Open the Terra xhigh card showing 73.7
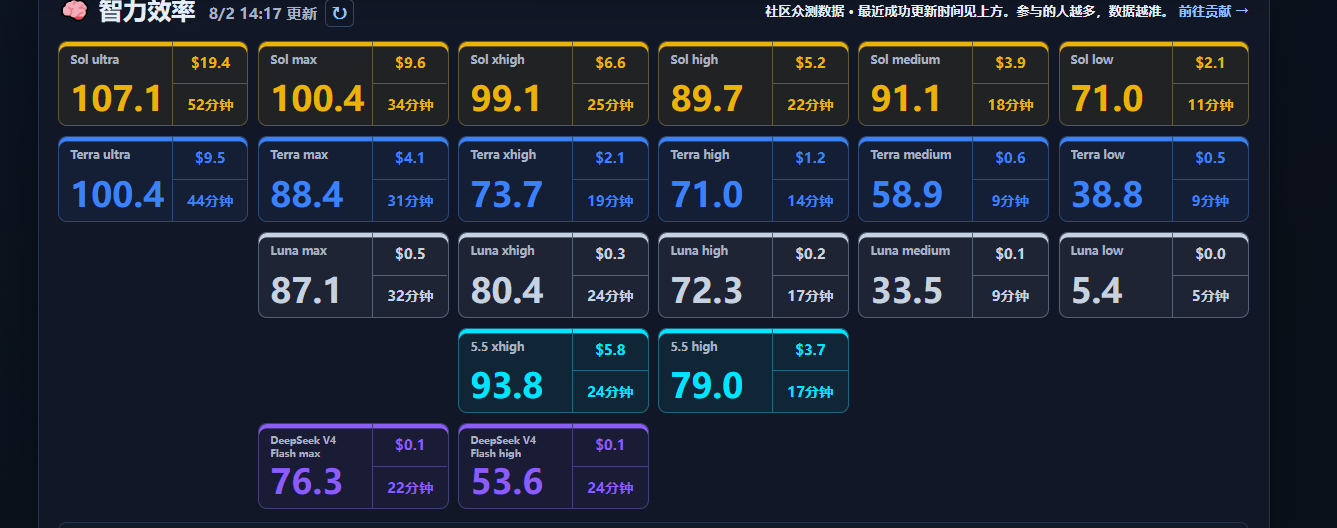Viewport: 1337px width, 528px height. (x=553, y=179)
